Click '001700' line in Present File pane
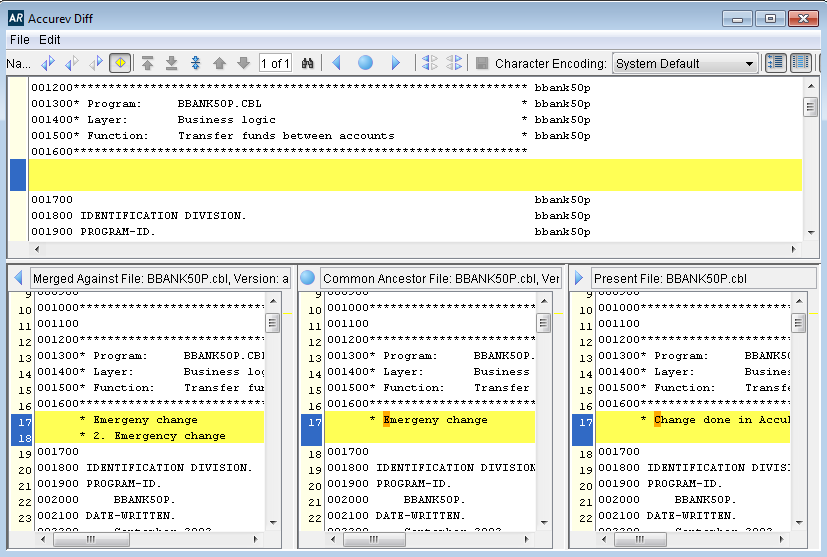 point(619,452)
